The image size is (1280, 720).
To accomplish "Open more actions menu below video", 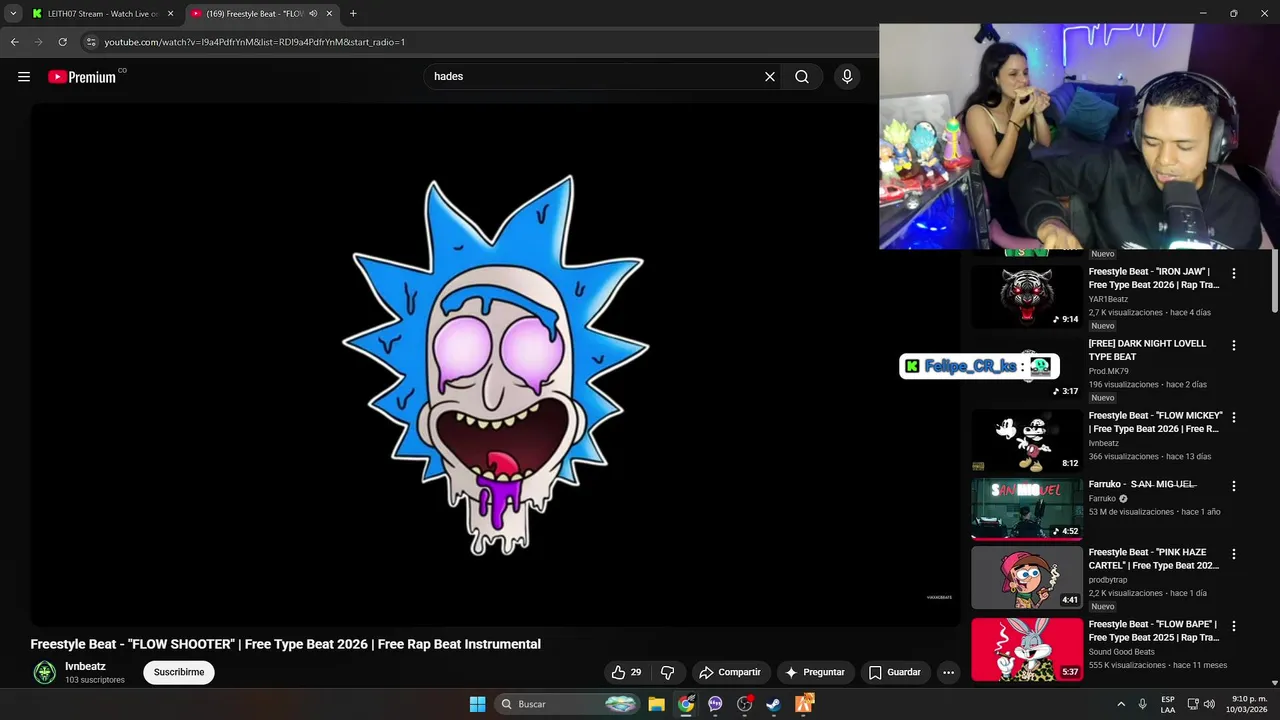I will 948,672.
